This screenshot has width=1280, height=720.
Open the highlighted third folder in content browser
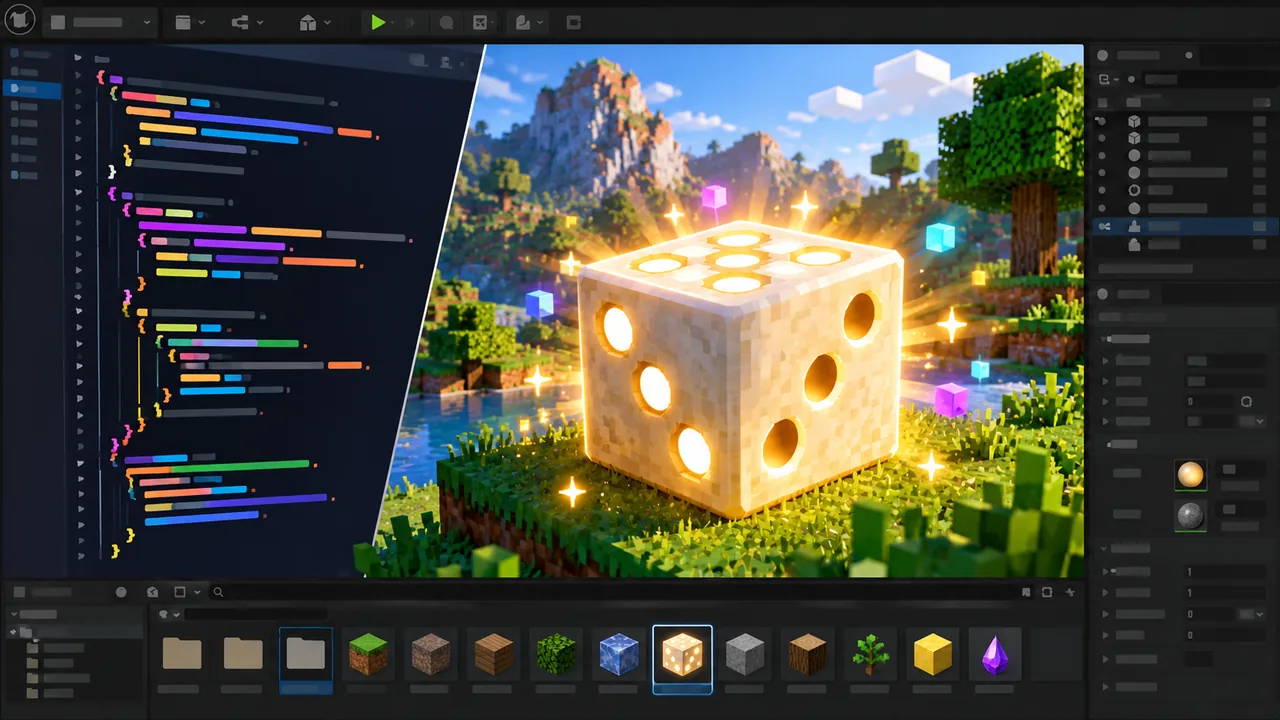click(x=306, y=659)
